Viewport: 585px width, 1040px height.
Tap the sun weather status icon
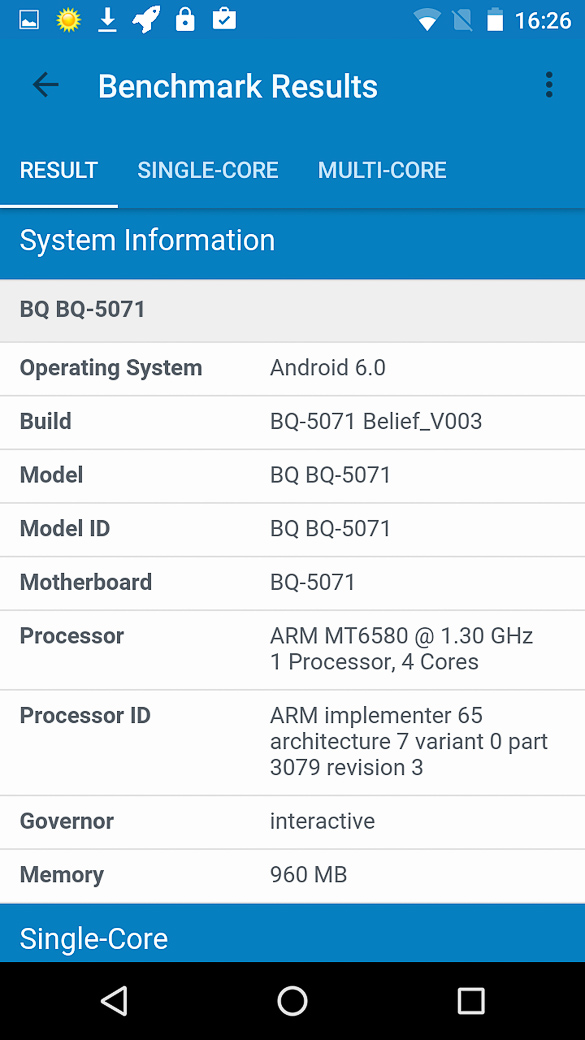pos(68,21)
